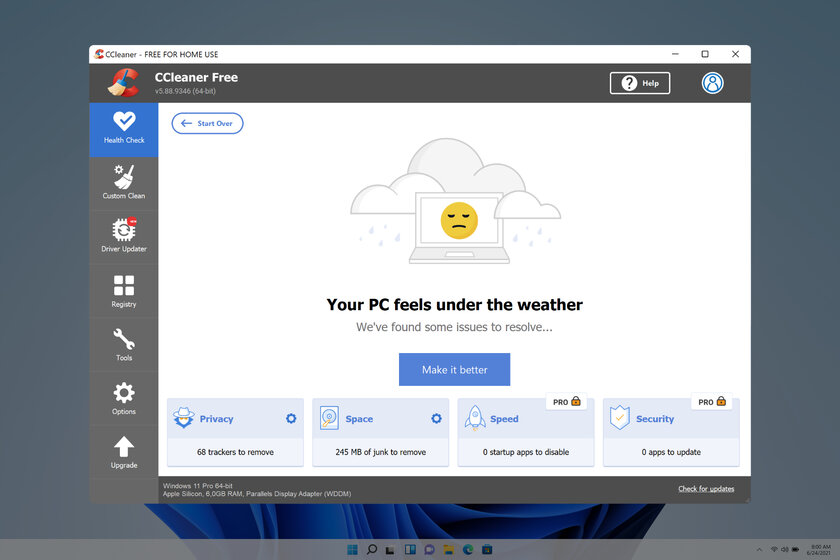Click the taskbar clock and date
840x560 pixels.
click(819, 550)
